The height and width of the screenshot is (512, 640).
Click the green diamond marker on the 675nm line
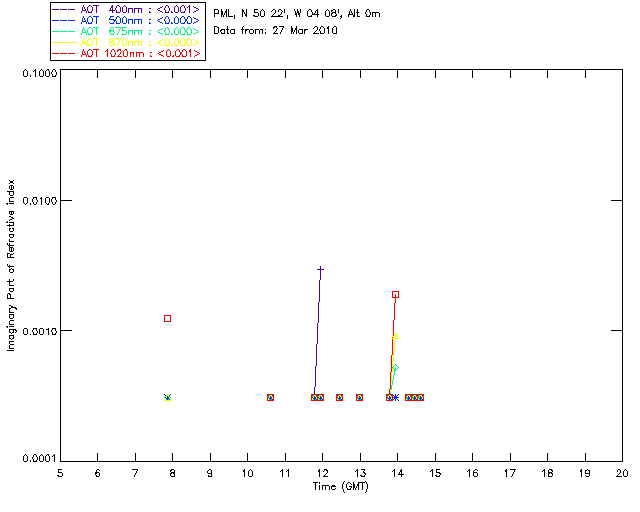395,368
